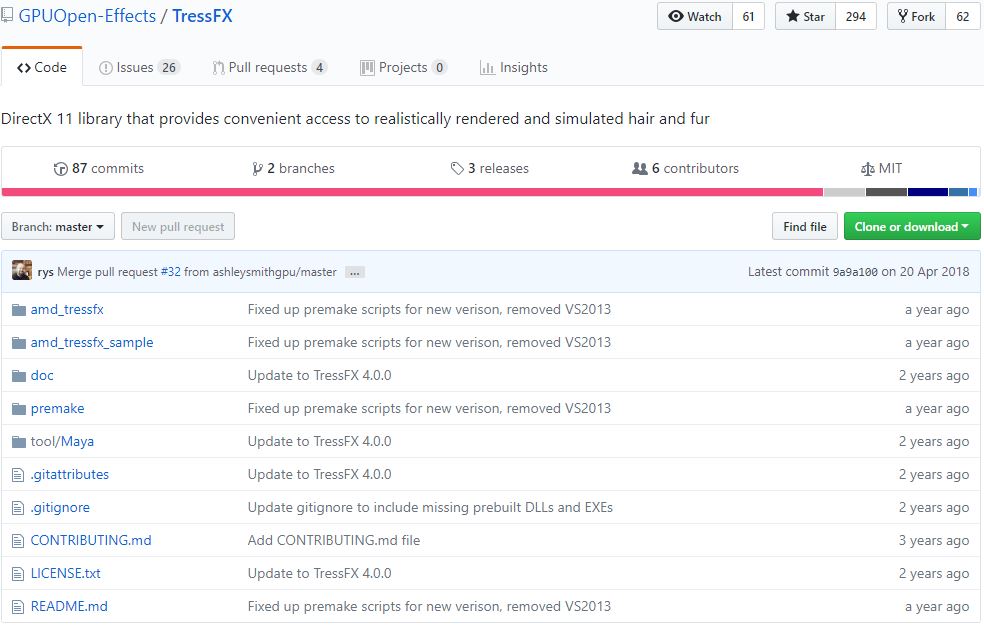This screenshot has height=625, width=984.
Task: Click the pink language bar segment
Action: (412, 192)
